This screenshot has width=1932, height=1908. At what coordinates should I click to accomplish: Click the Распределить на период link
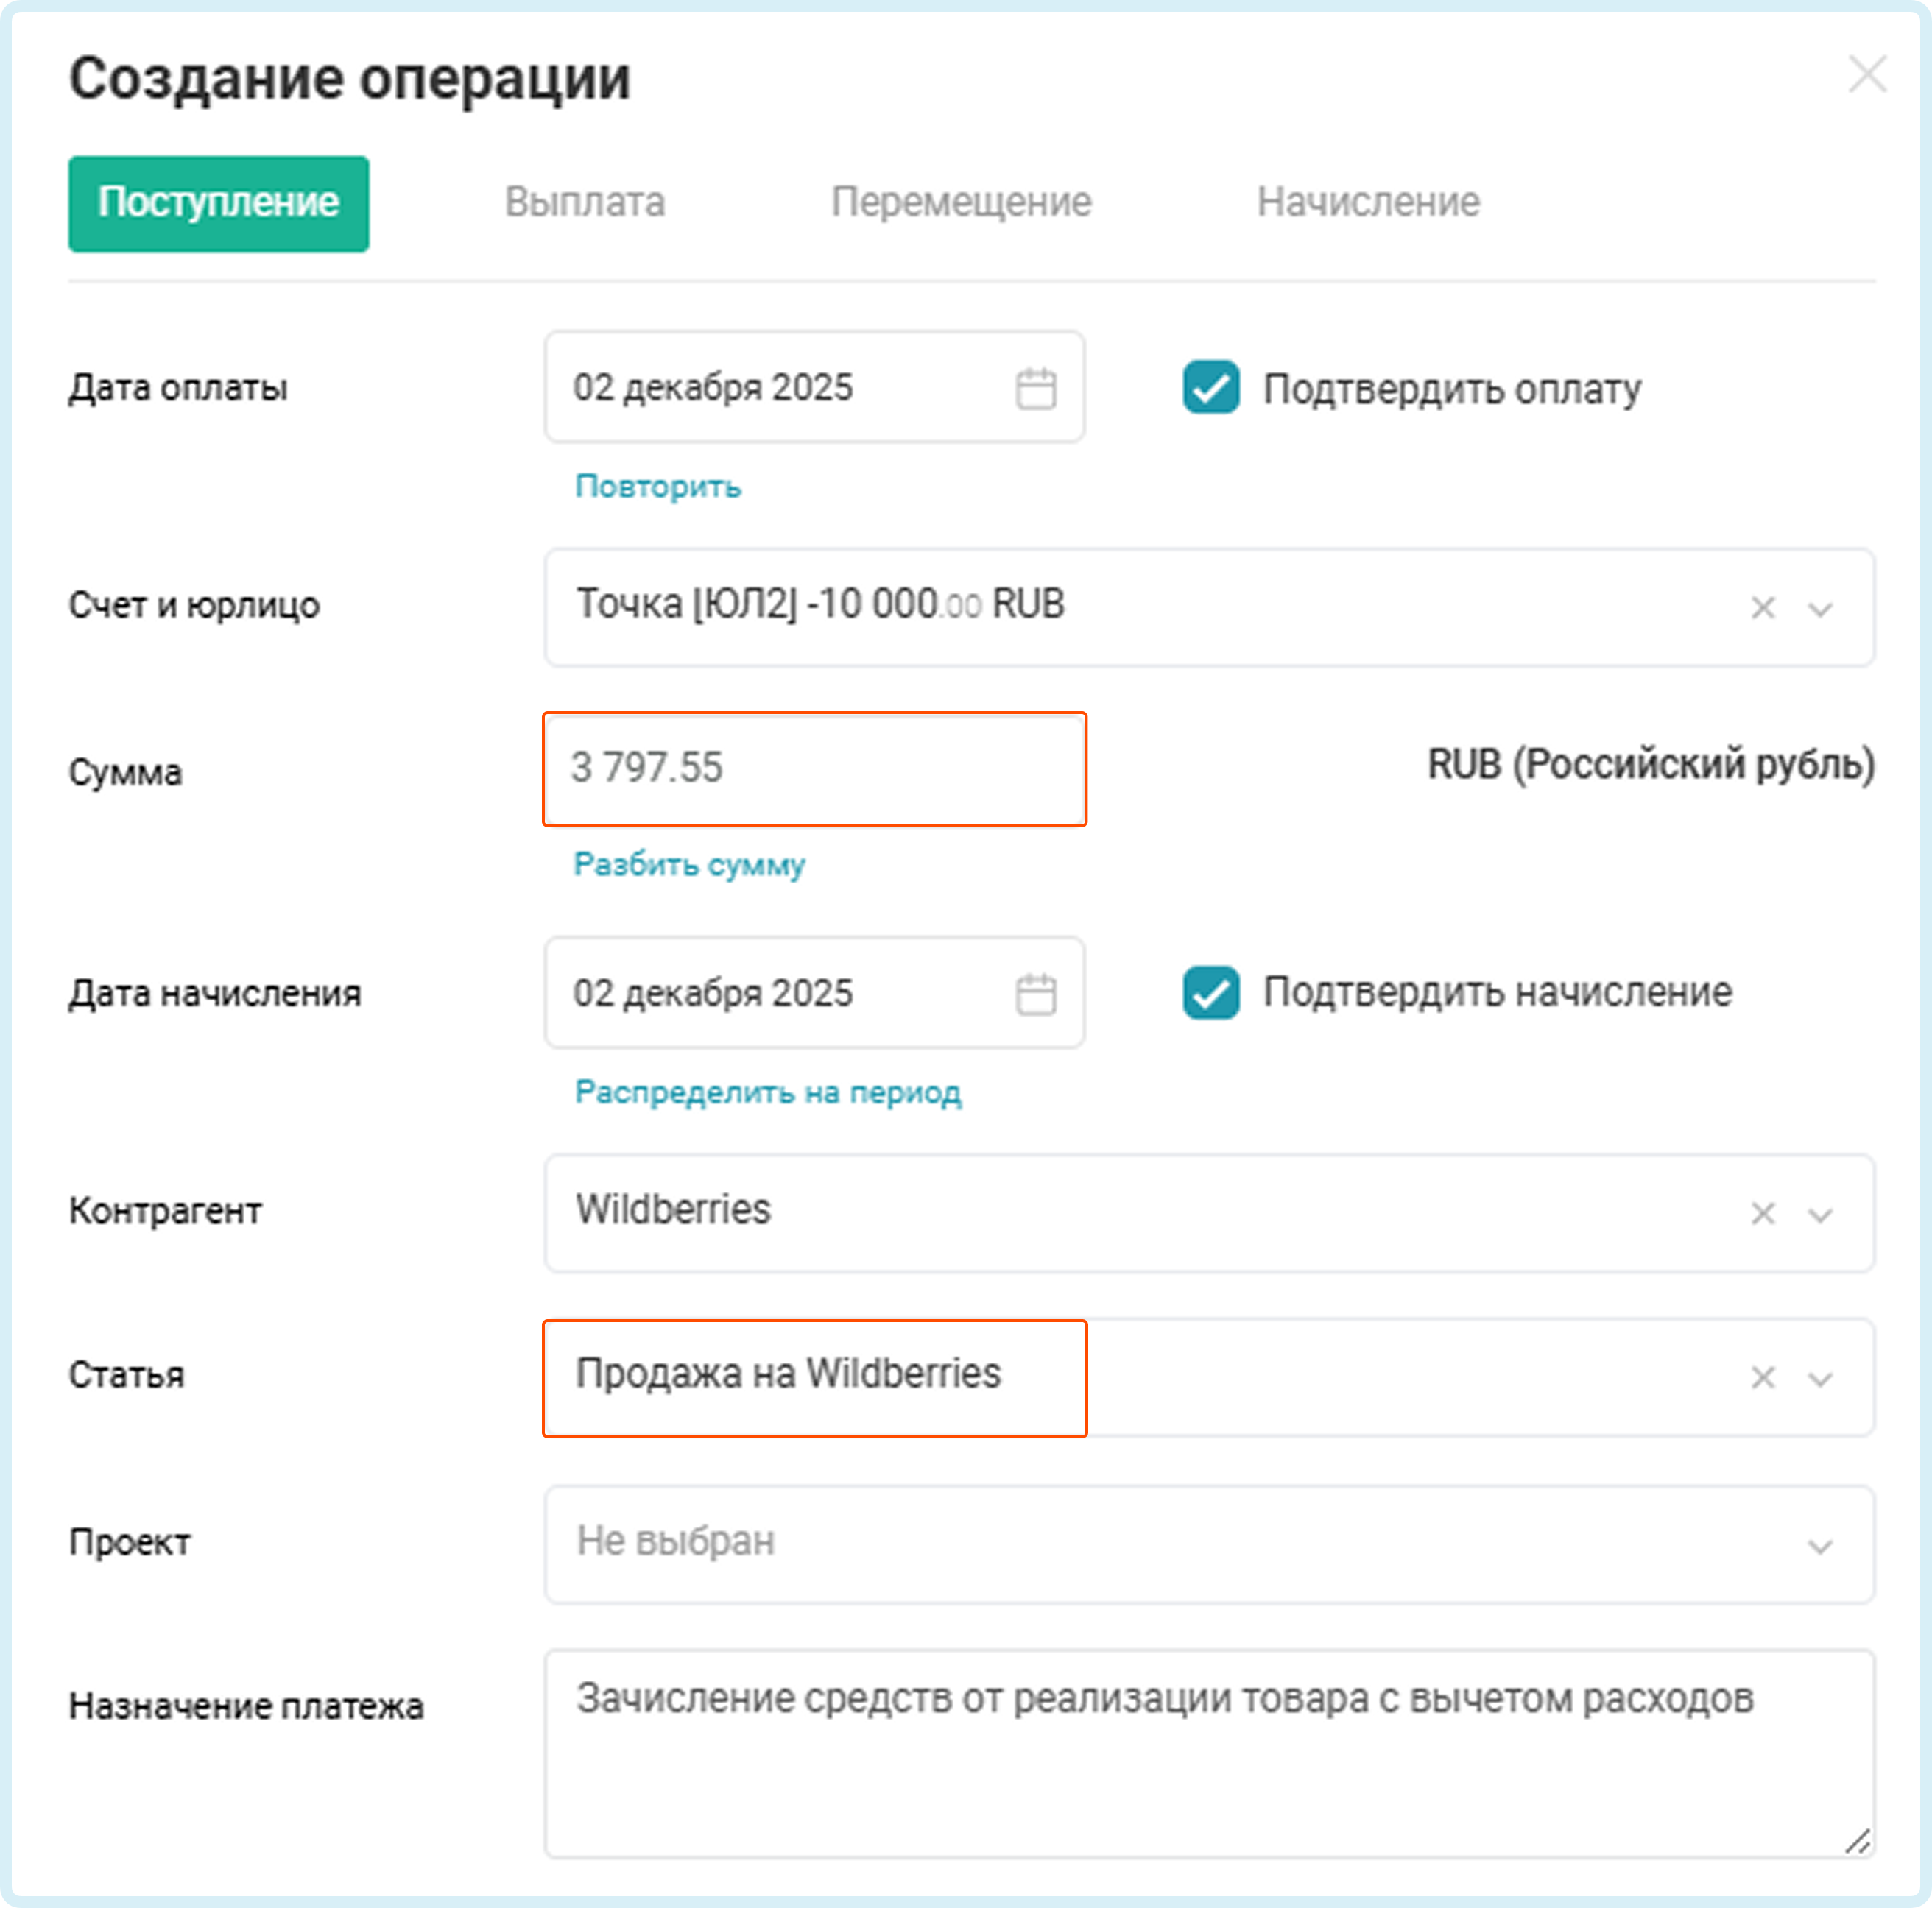tap(767, 1092)
